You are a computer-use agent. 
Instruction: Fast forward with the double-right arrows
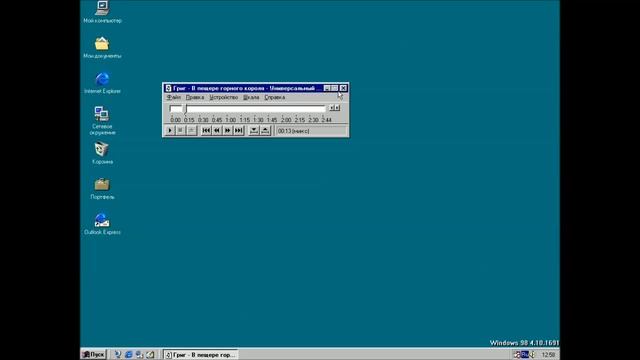(x=227, y=131)
